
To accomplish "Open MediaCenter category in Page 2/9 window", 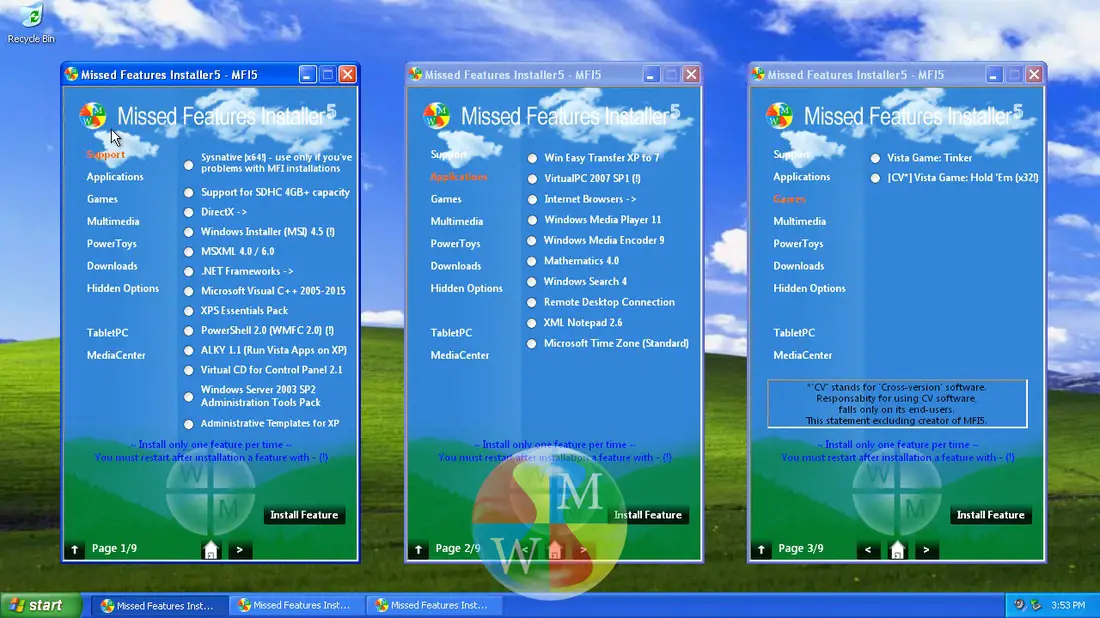I will click(x=460, y=356).
